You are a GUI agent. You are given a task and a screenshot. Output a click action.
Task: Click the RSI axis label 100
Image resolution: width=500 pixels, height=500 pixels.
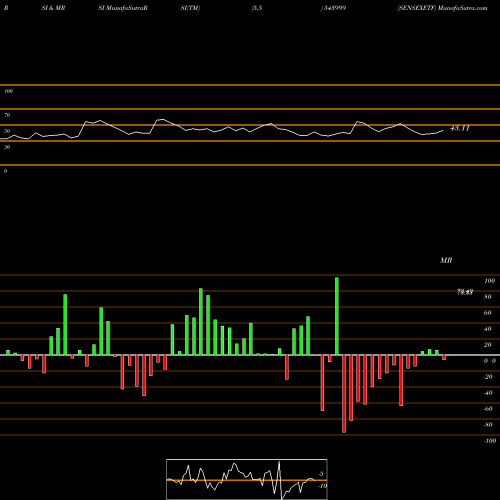coord(8,91)
